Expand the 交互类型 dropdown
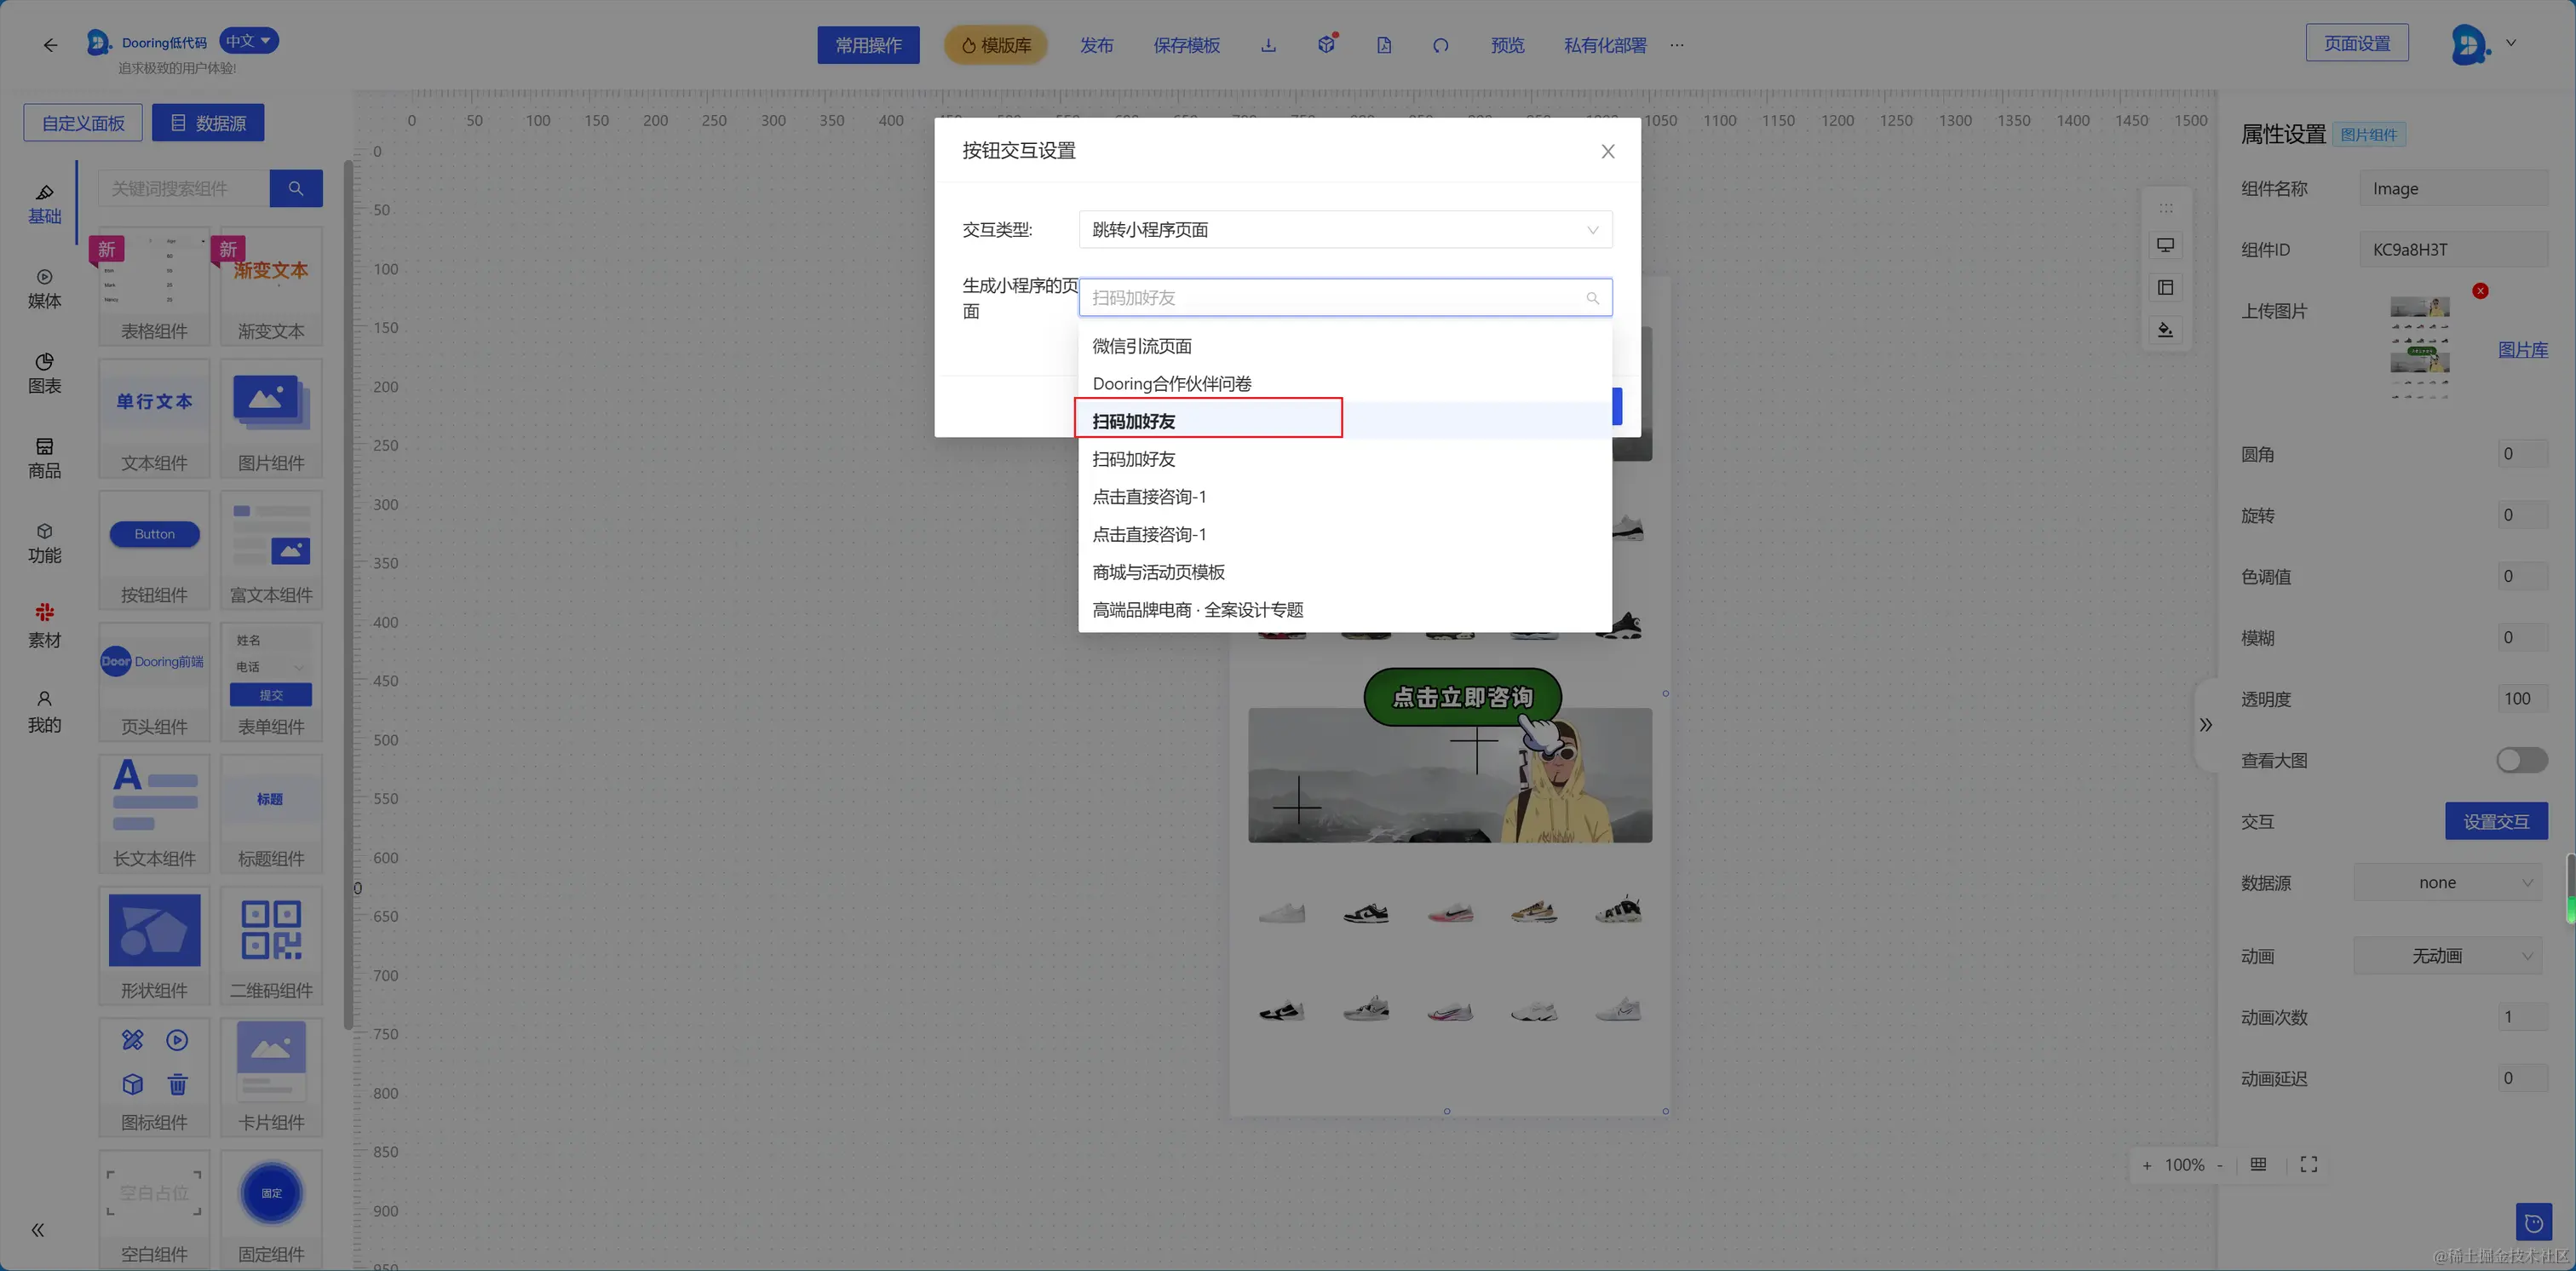Image resolution: width=2576 pixels, height=1271 pixels. (1345, 230)
